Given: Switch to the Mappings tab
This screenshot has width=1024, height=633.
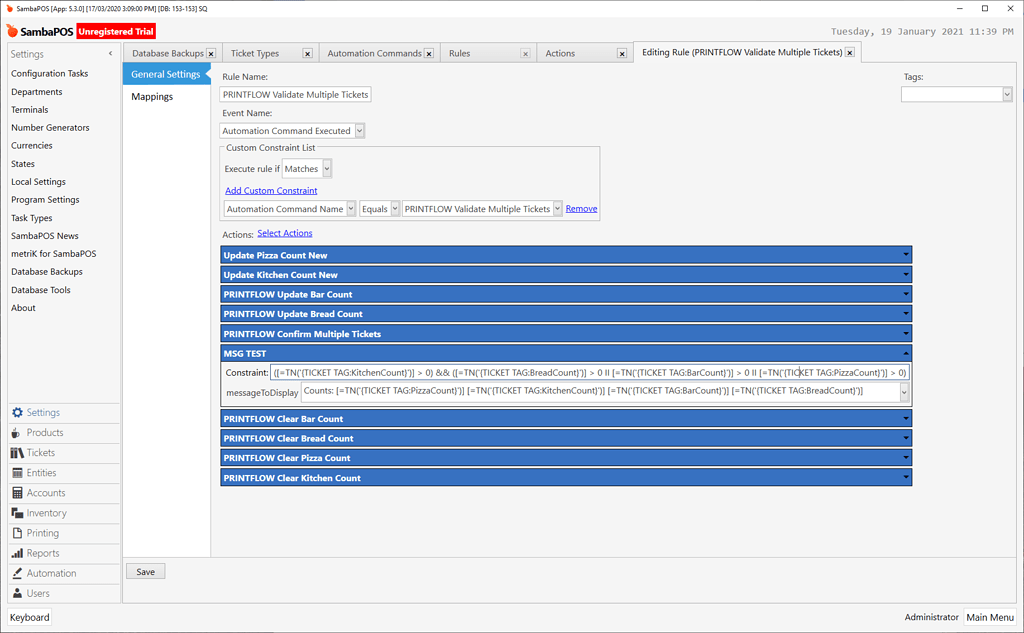Looking at the screenshot, I should [x=152, y=96].
